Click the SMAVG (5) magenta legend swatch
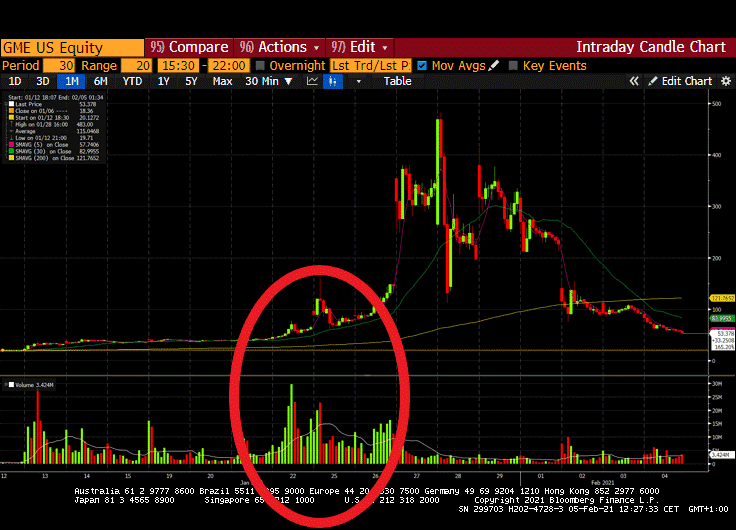Image resolution: width=736 pixels, height=530 pixels. click(x=11, y=145)
